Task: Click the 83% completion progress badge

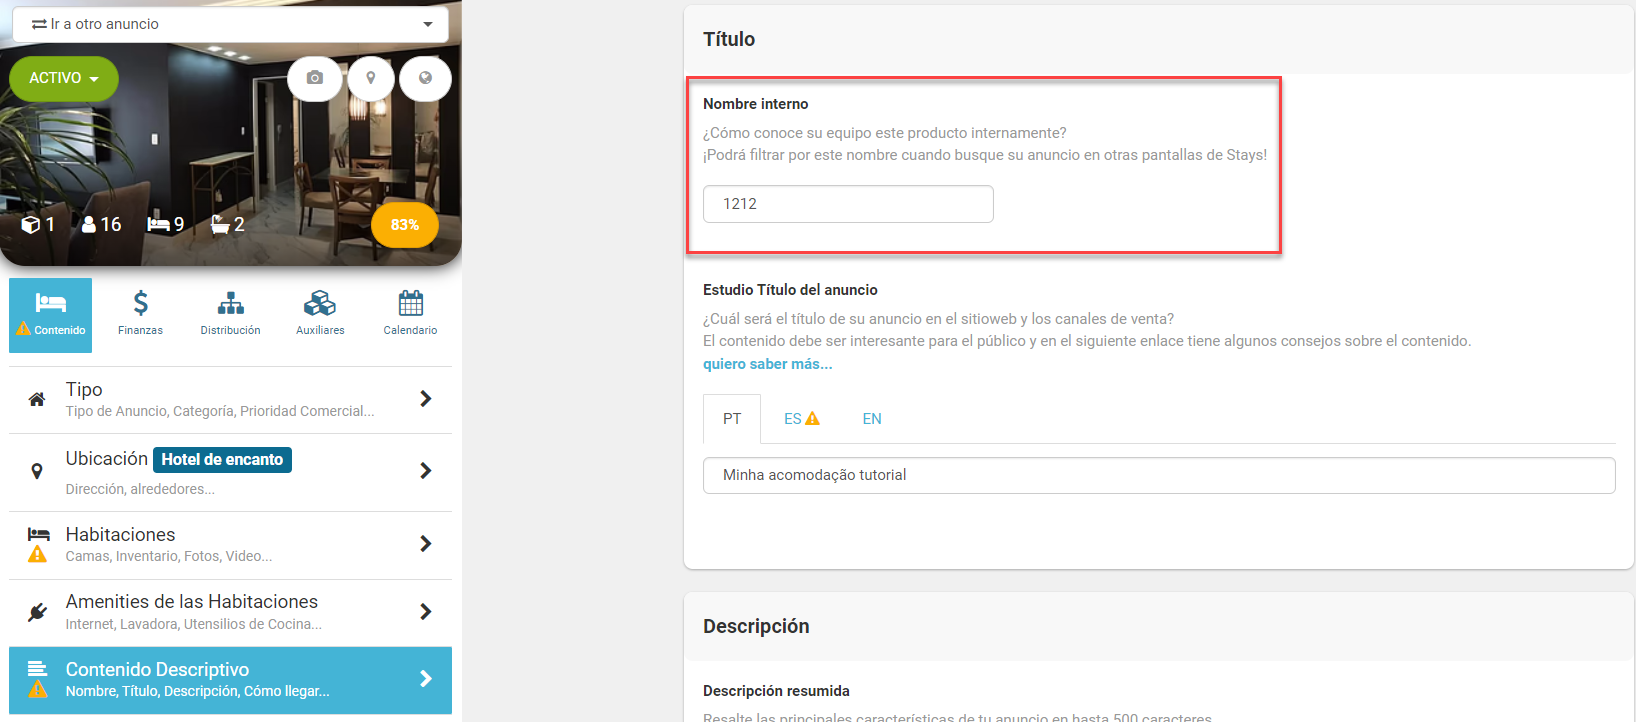Action: pos(404,225)
